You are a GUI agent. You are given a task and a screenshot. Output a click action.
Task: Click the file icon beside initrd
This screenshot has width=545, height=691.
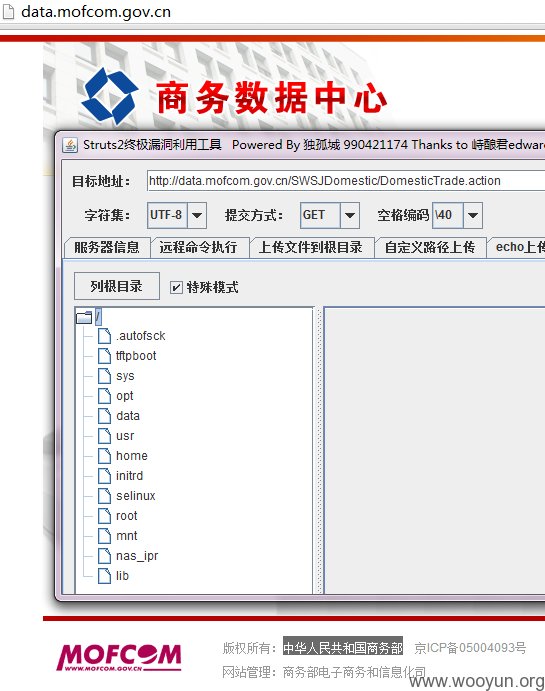104,476
